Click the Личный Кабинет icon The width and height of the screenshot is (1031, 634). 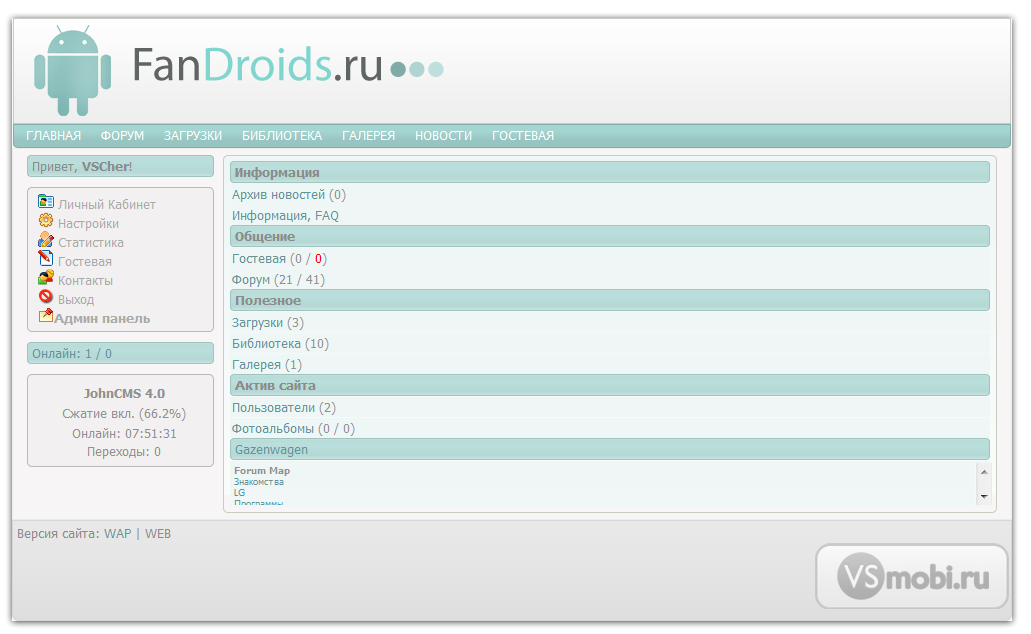click(x=45, y=201)
